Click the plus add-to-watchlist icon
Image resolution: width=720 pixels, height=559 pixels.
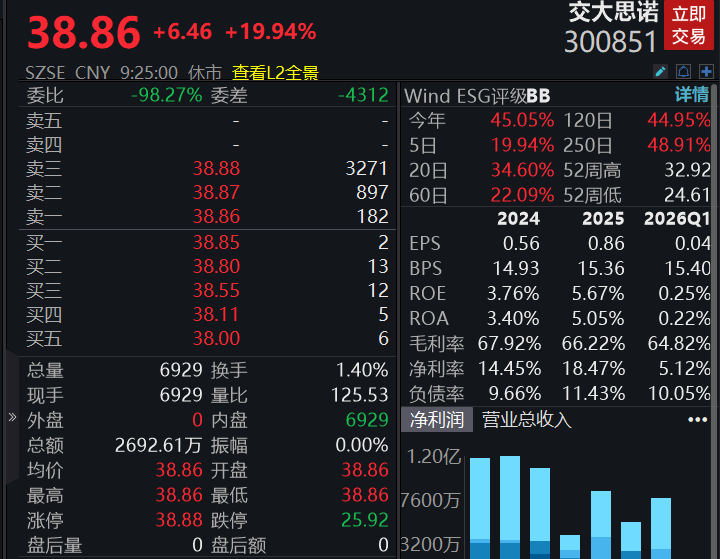point(706,72)
